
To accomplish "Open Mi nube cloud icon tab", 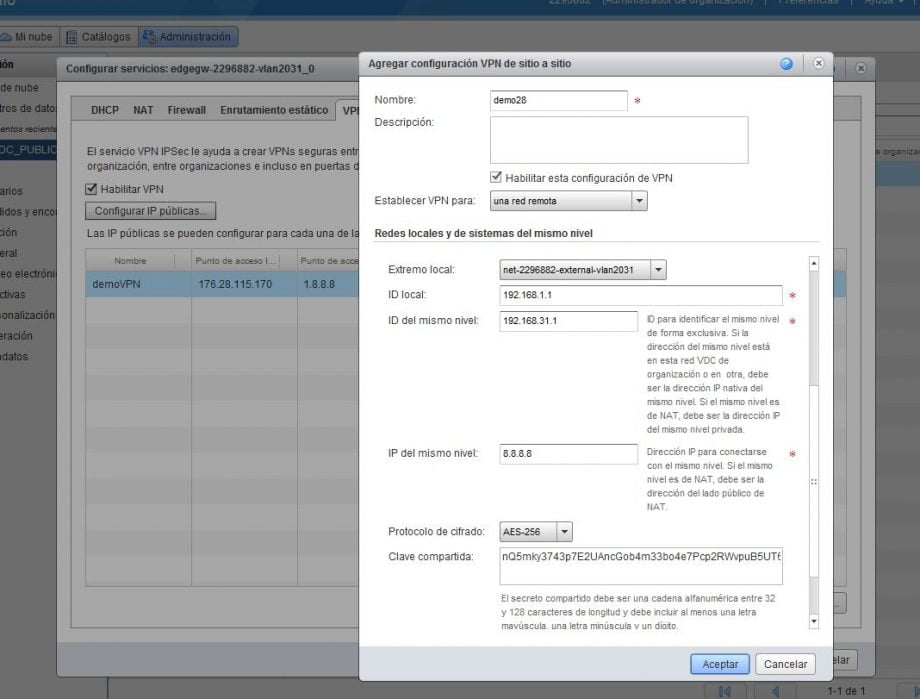I will 30,37.
